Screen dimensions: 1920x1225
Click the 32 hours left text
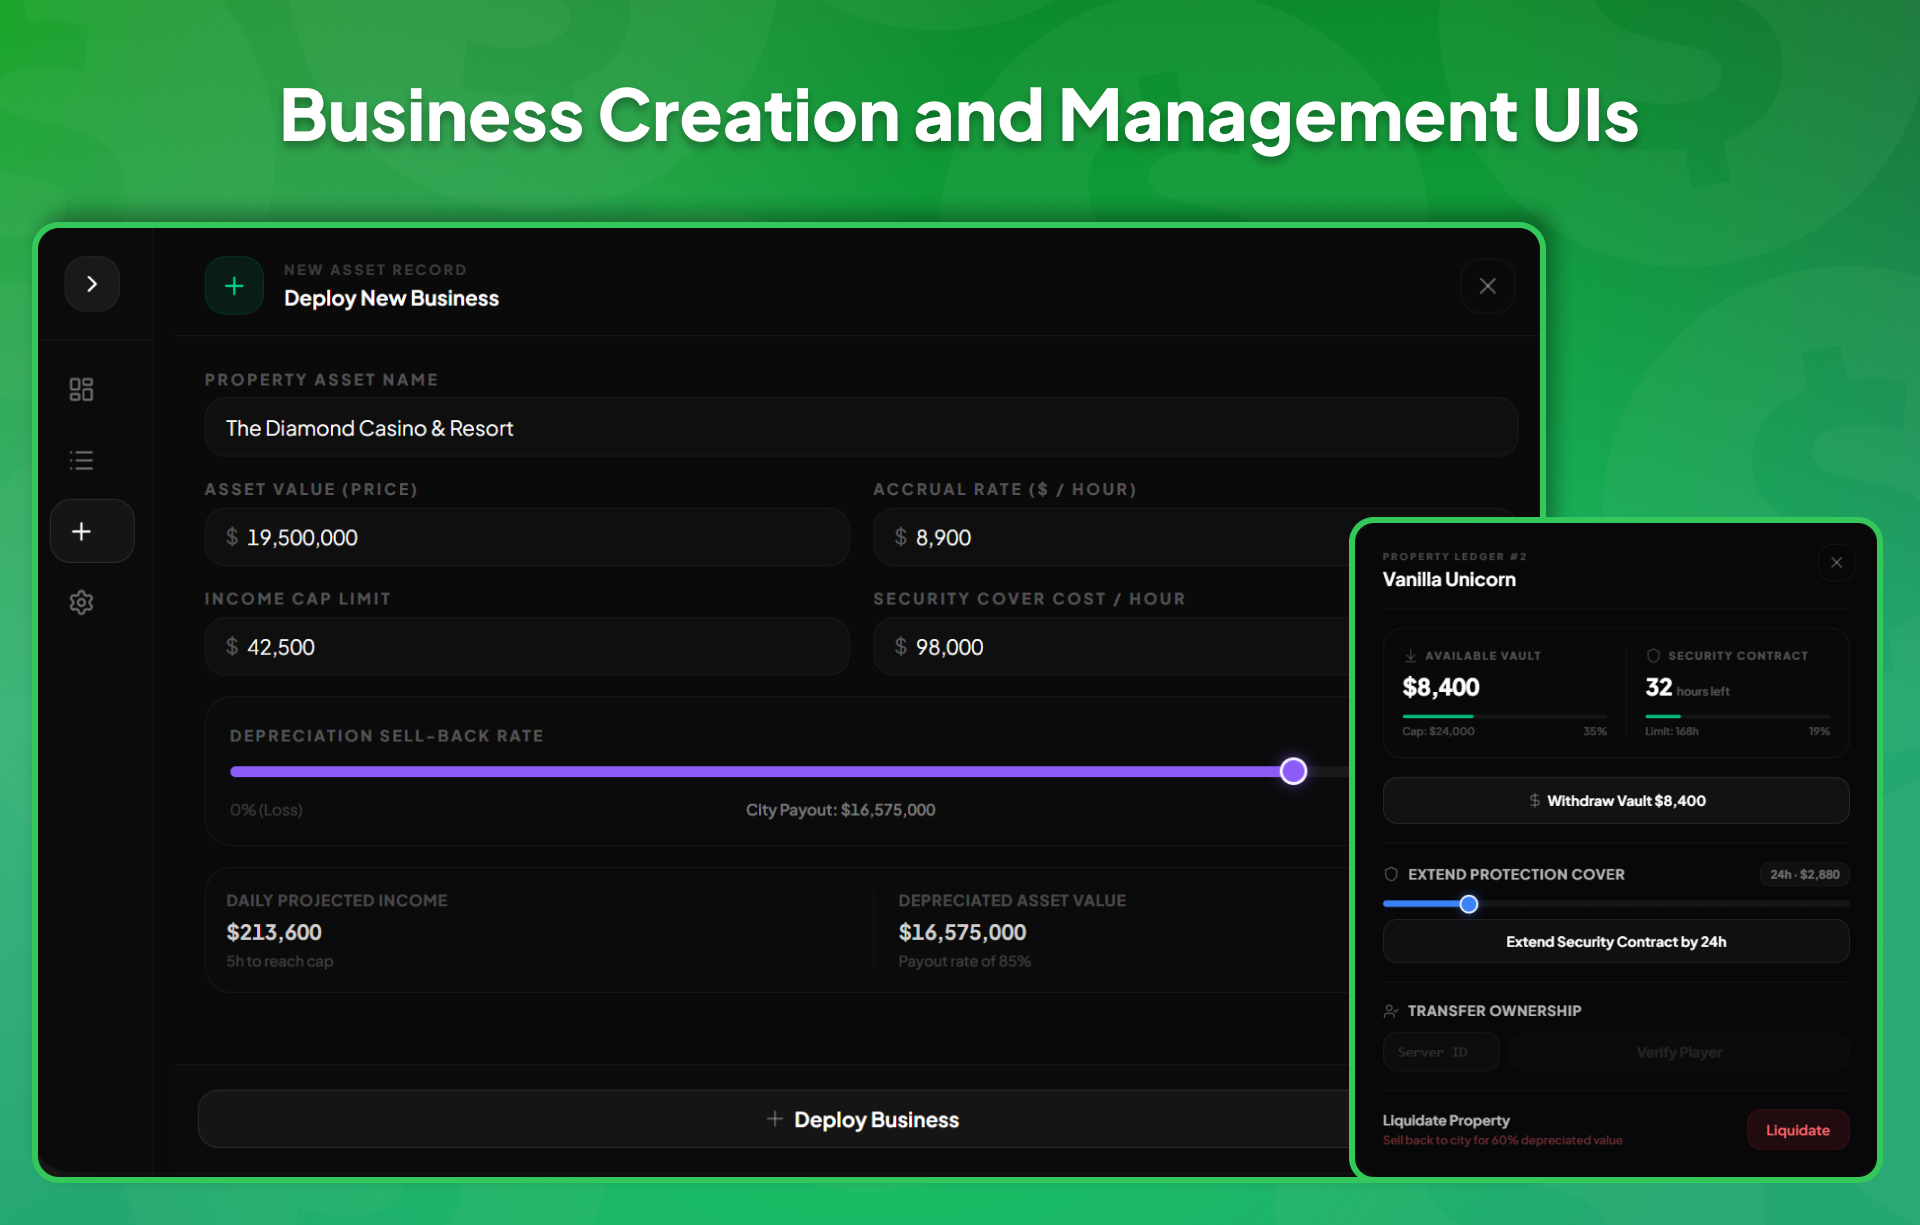tap(1687, 688)
